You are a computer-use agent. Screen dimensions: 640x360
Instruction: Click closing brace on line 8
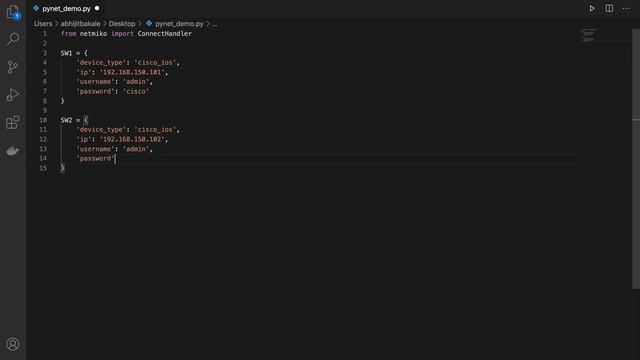(x=62, y=101)
